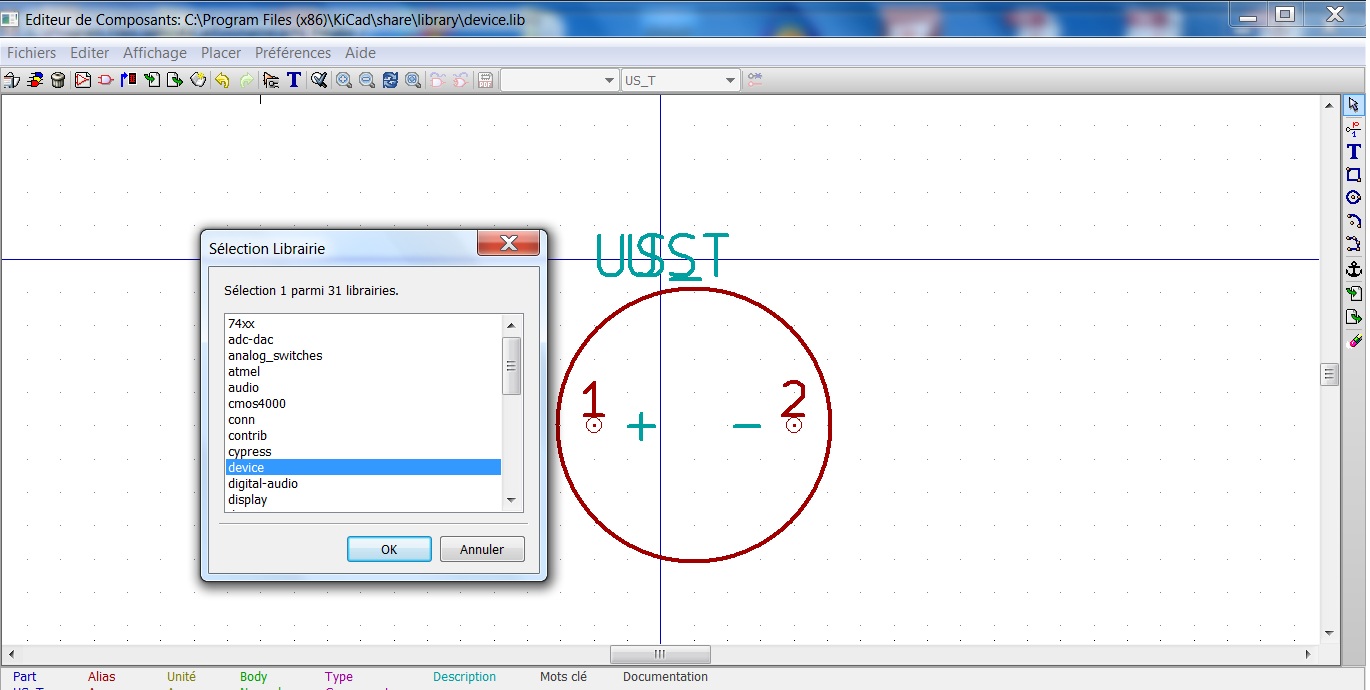Click the select working library icon
The image size is (1370, 690).
(x=36, y=80)
